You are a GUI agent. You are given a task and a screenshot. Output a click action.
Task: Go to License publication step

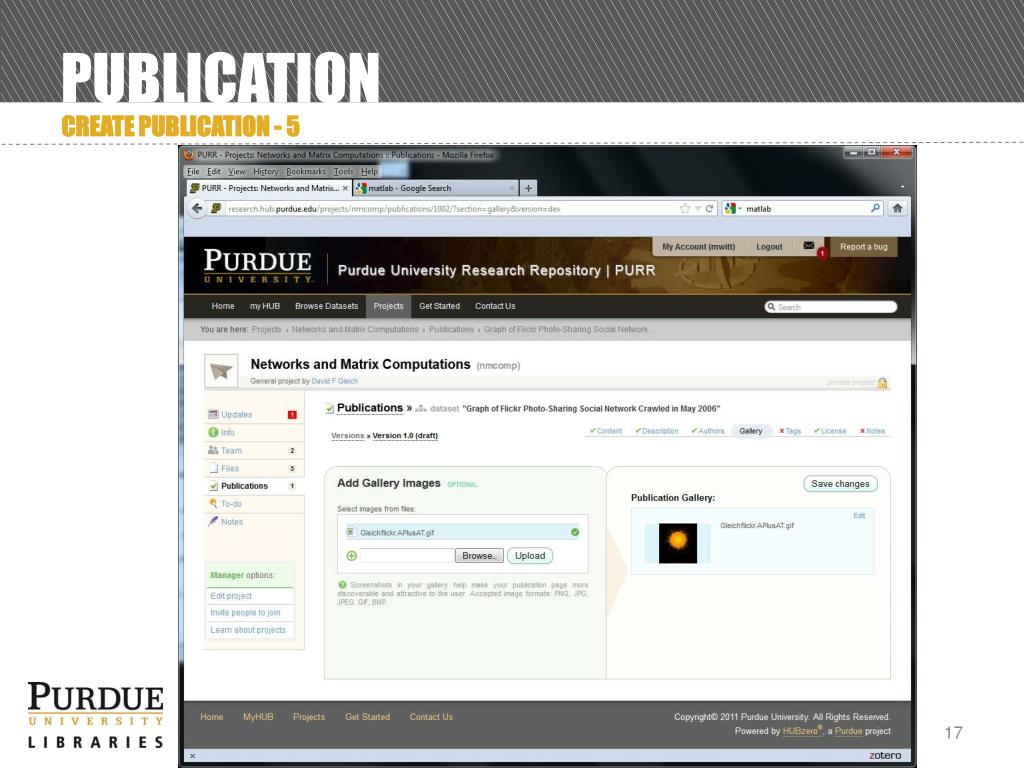tap(829, 431)
